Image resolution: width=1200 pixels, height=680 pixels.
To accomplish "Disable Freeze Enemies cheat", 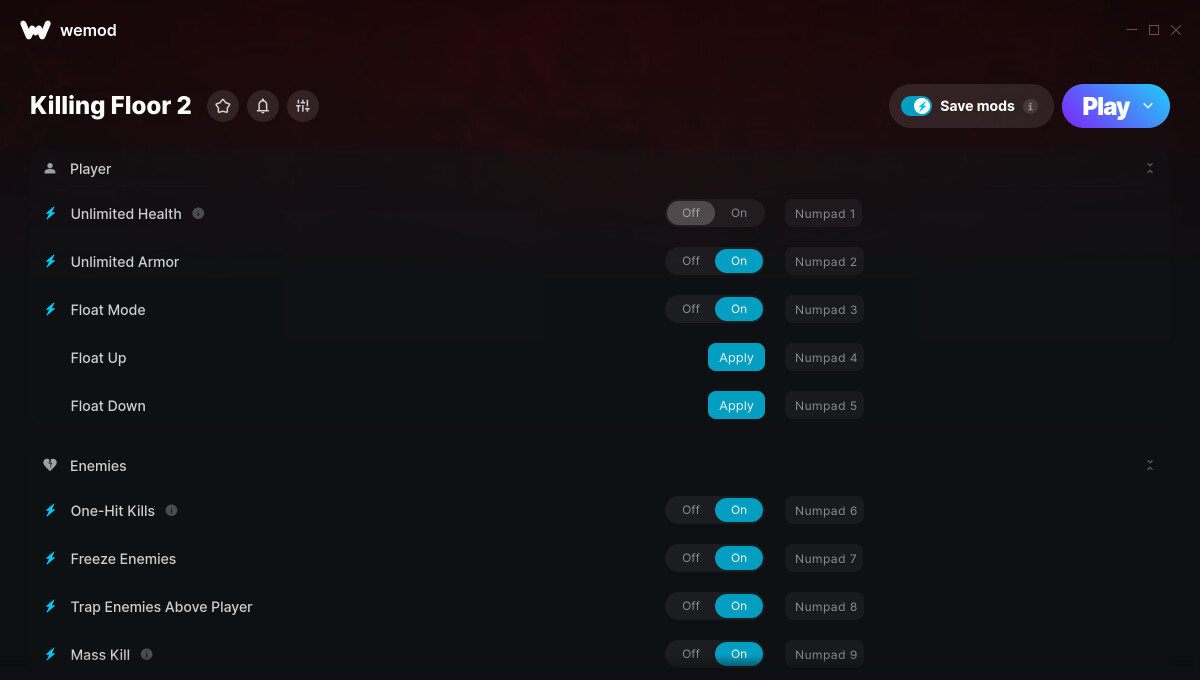I will click(x=691, y=558).
